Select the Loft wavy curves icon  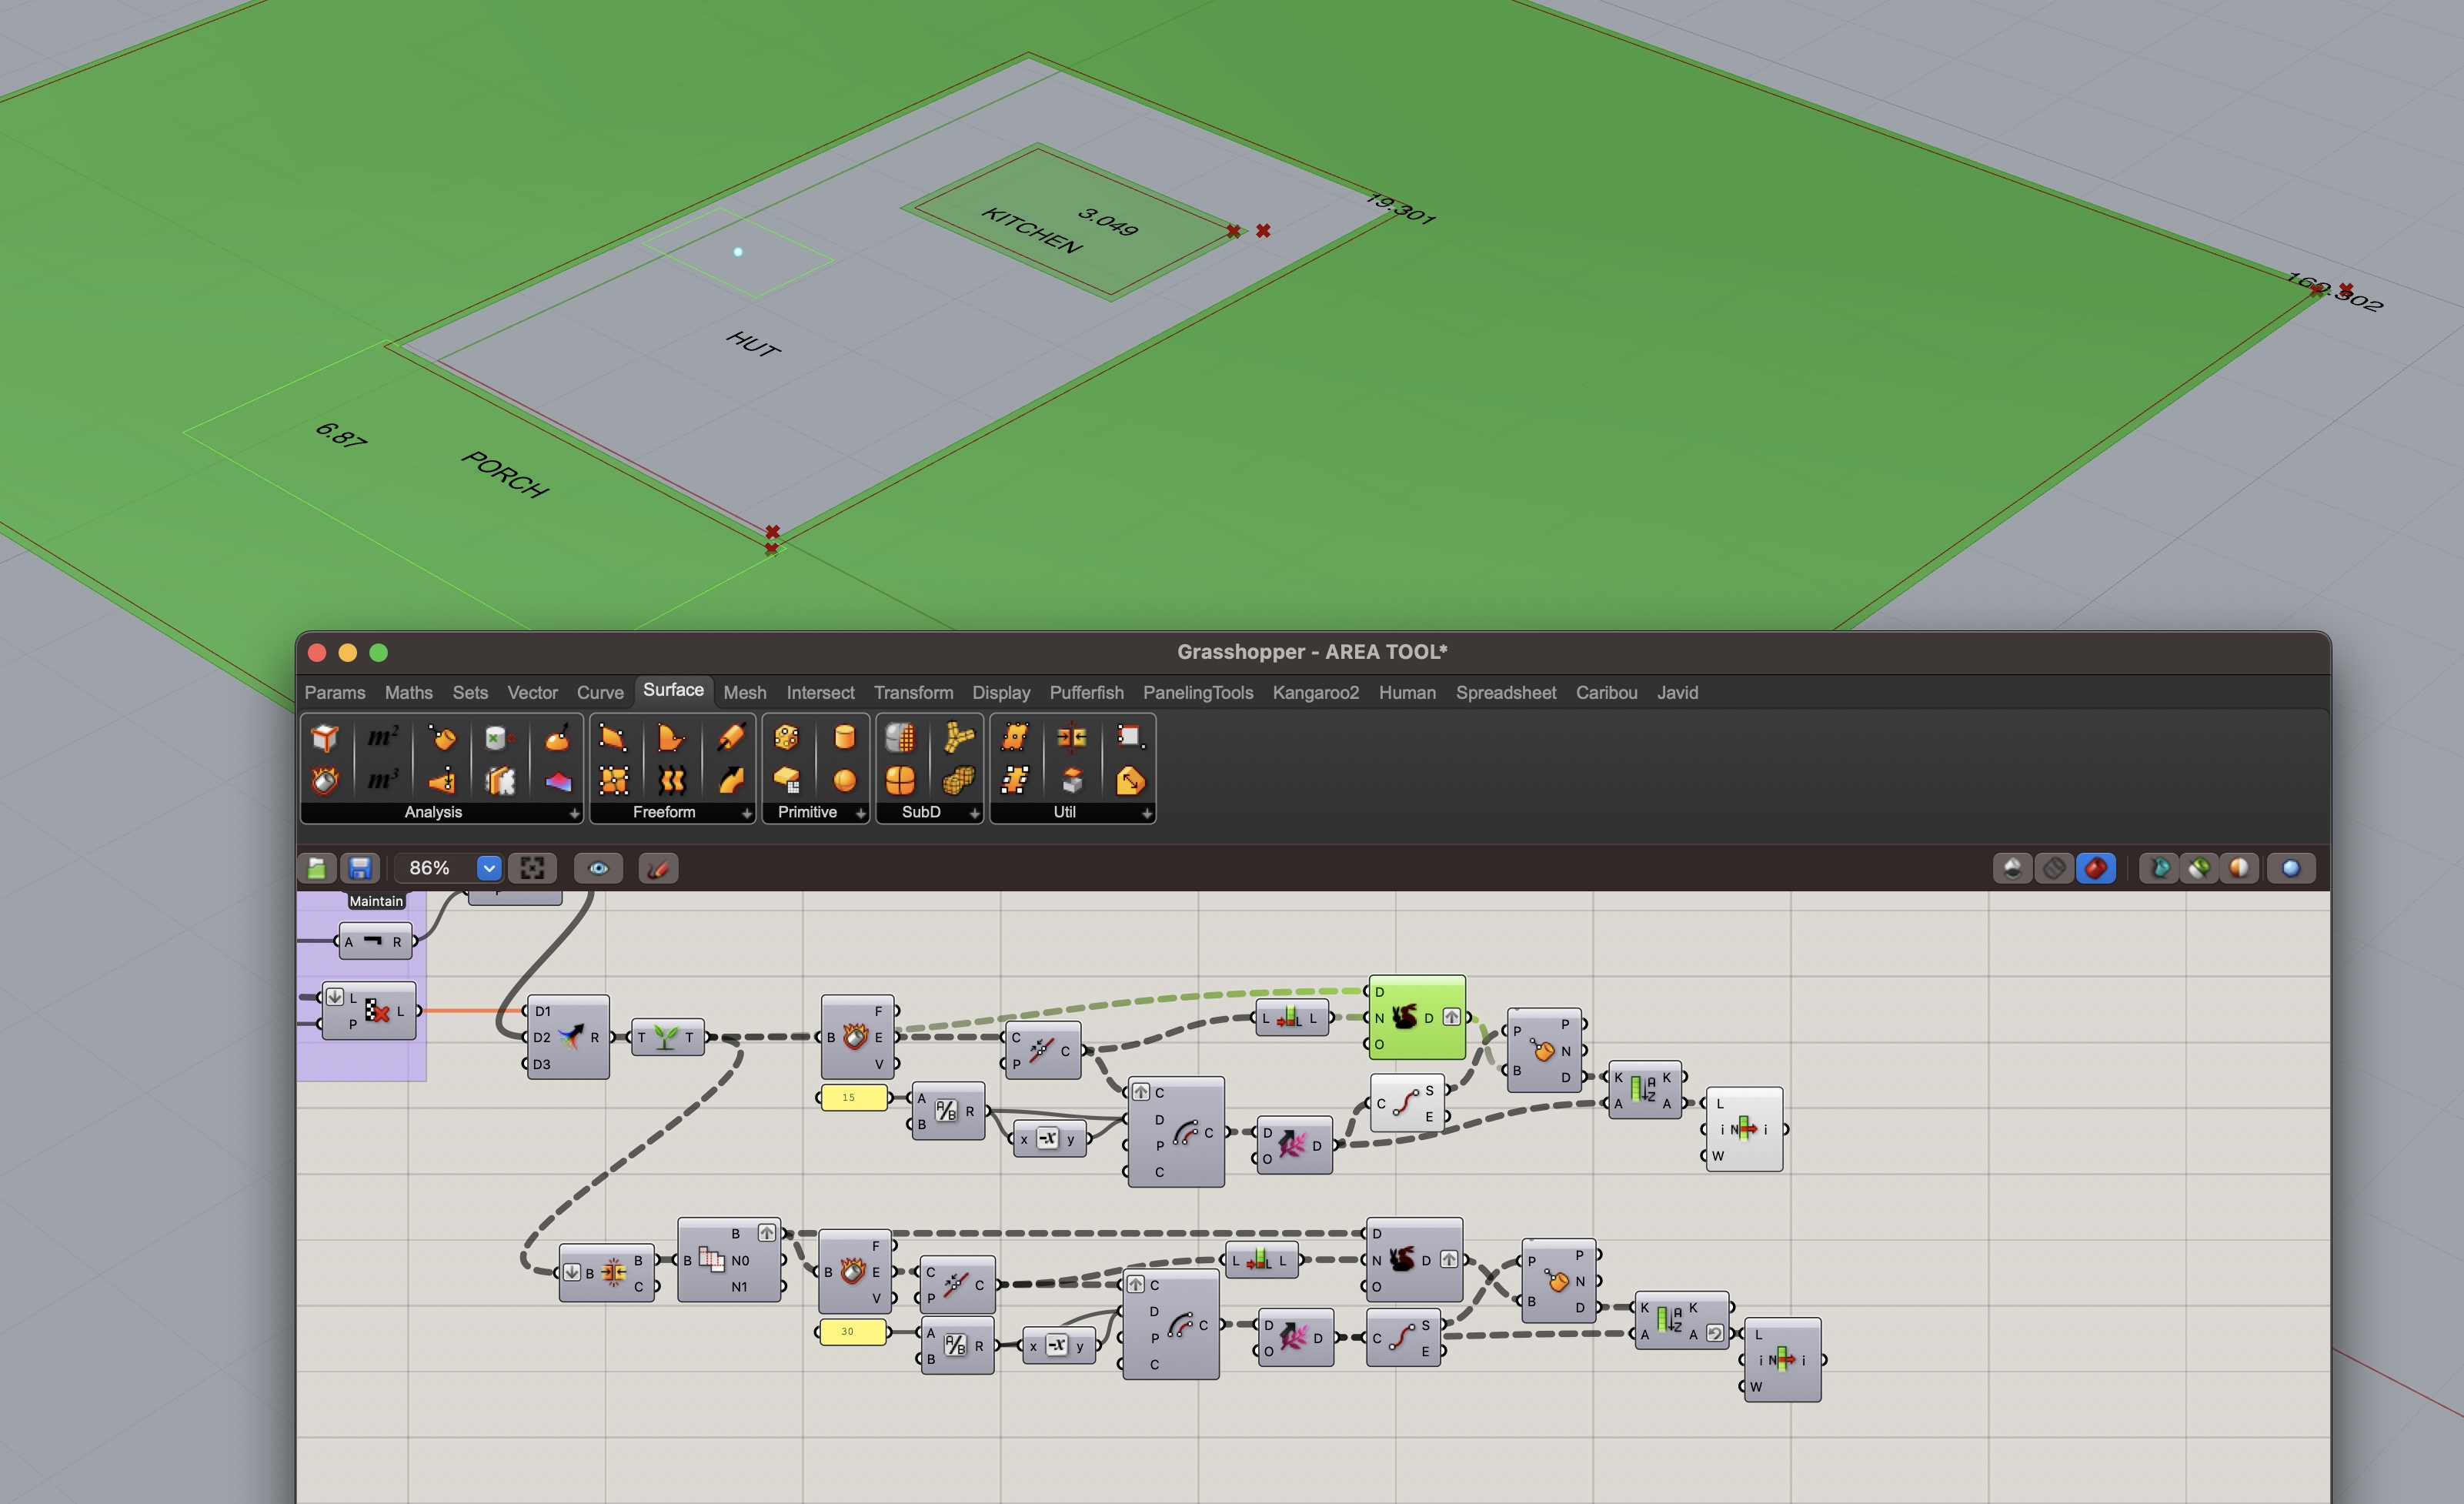point(672,780)
